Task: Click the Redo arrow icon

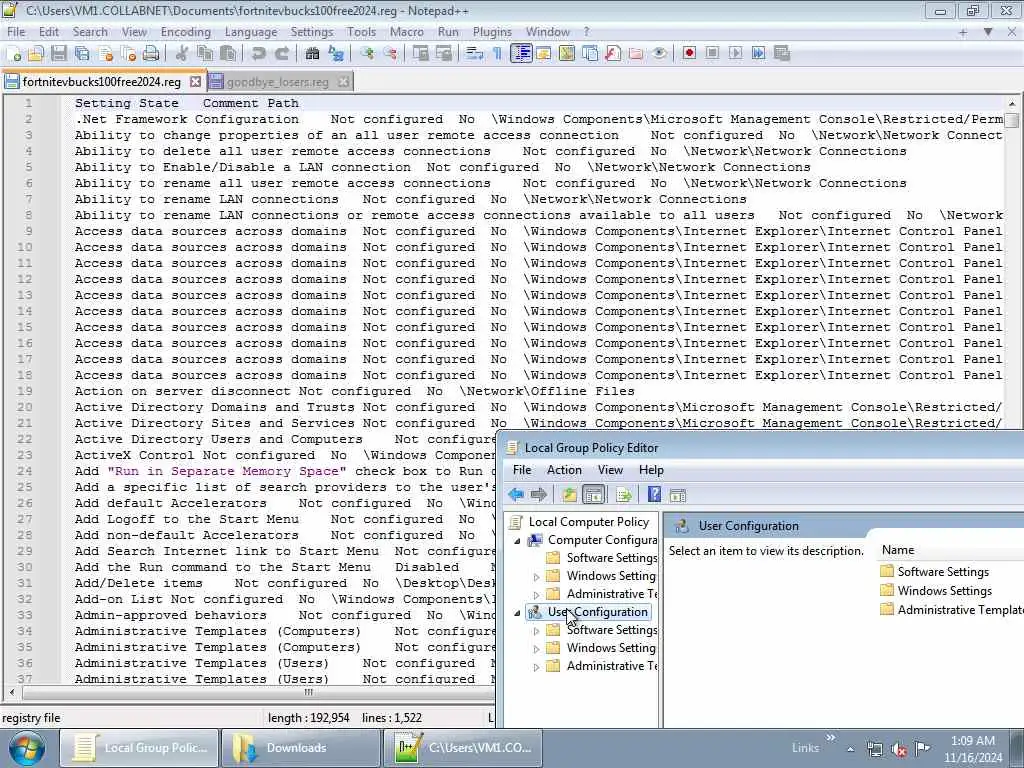Action: tap(281, 54)
